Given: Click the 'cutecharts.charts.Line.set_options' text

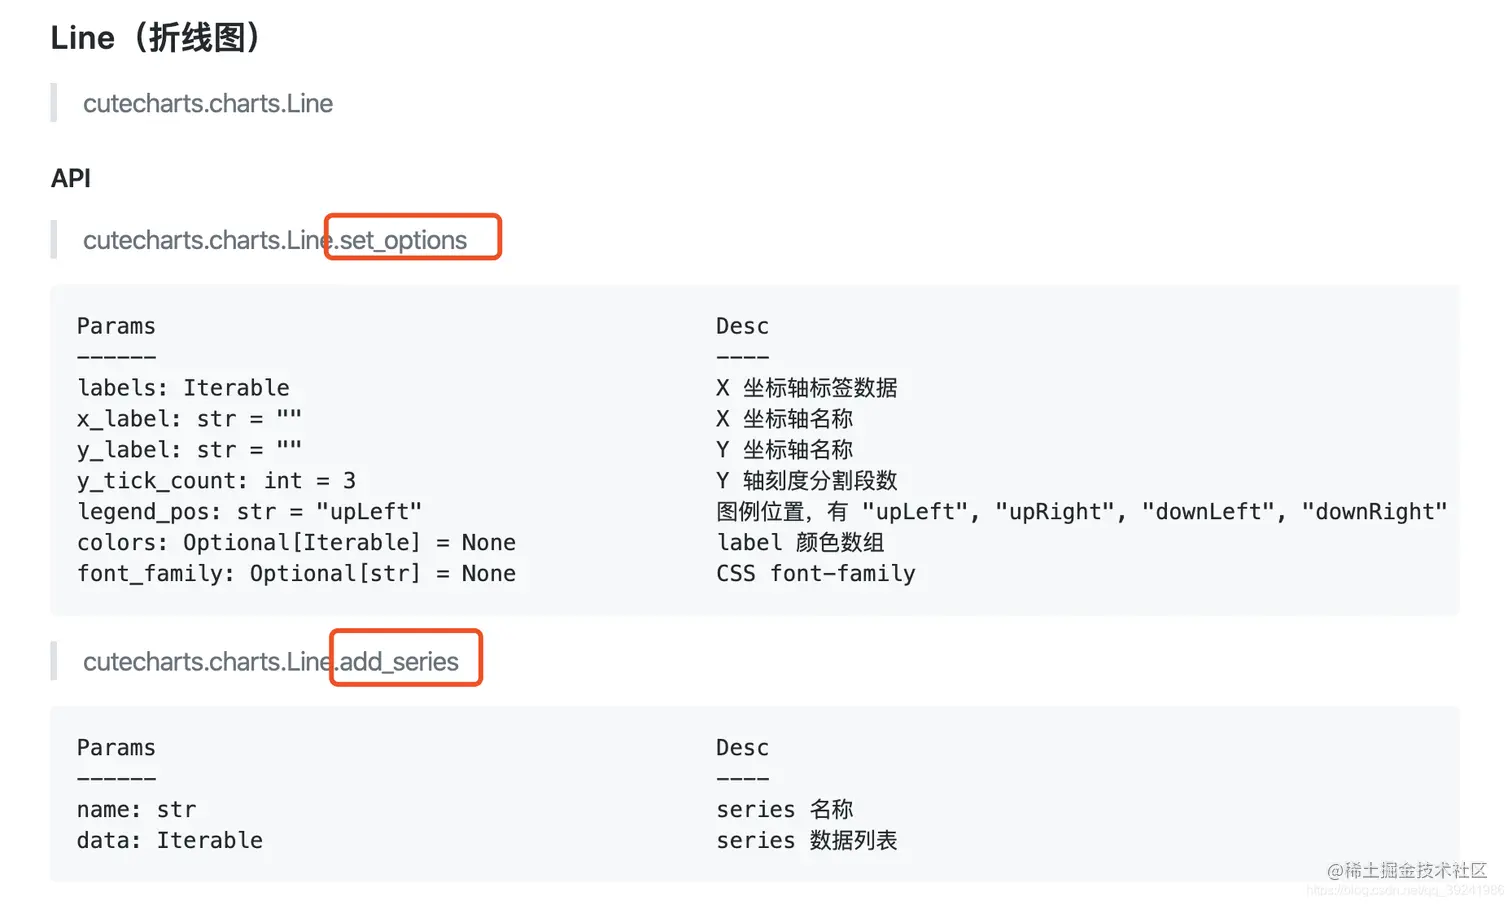Looking at the screenshot, I should (x=275, y=240).
